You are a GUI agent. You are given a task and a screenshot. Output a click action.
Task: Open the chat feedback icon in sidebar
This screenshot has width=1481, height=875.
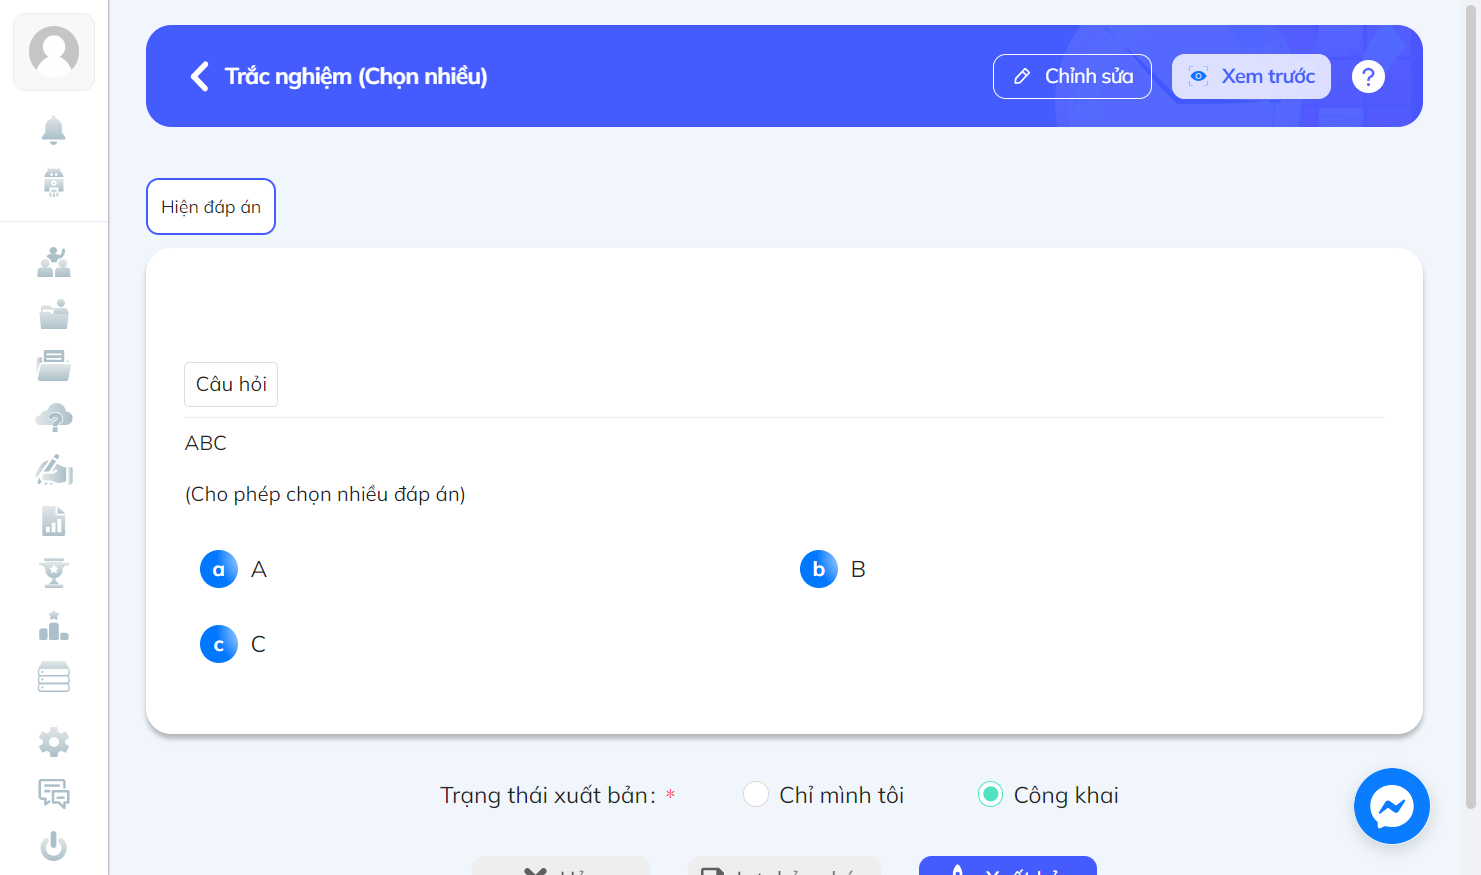click(x=54, y=794)
